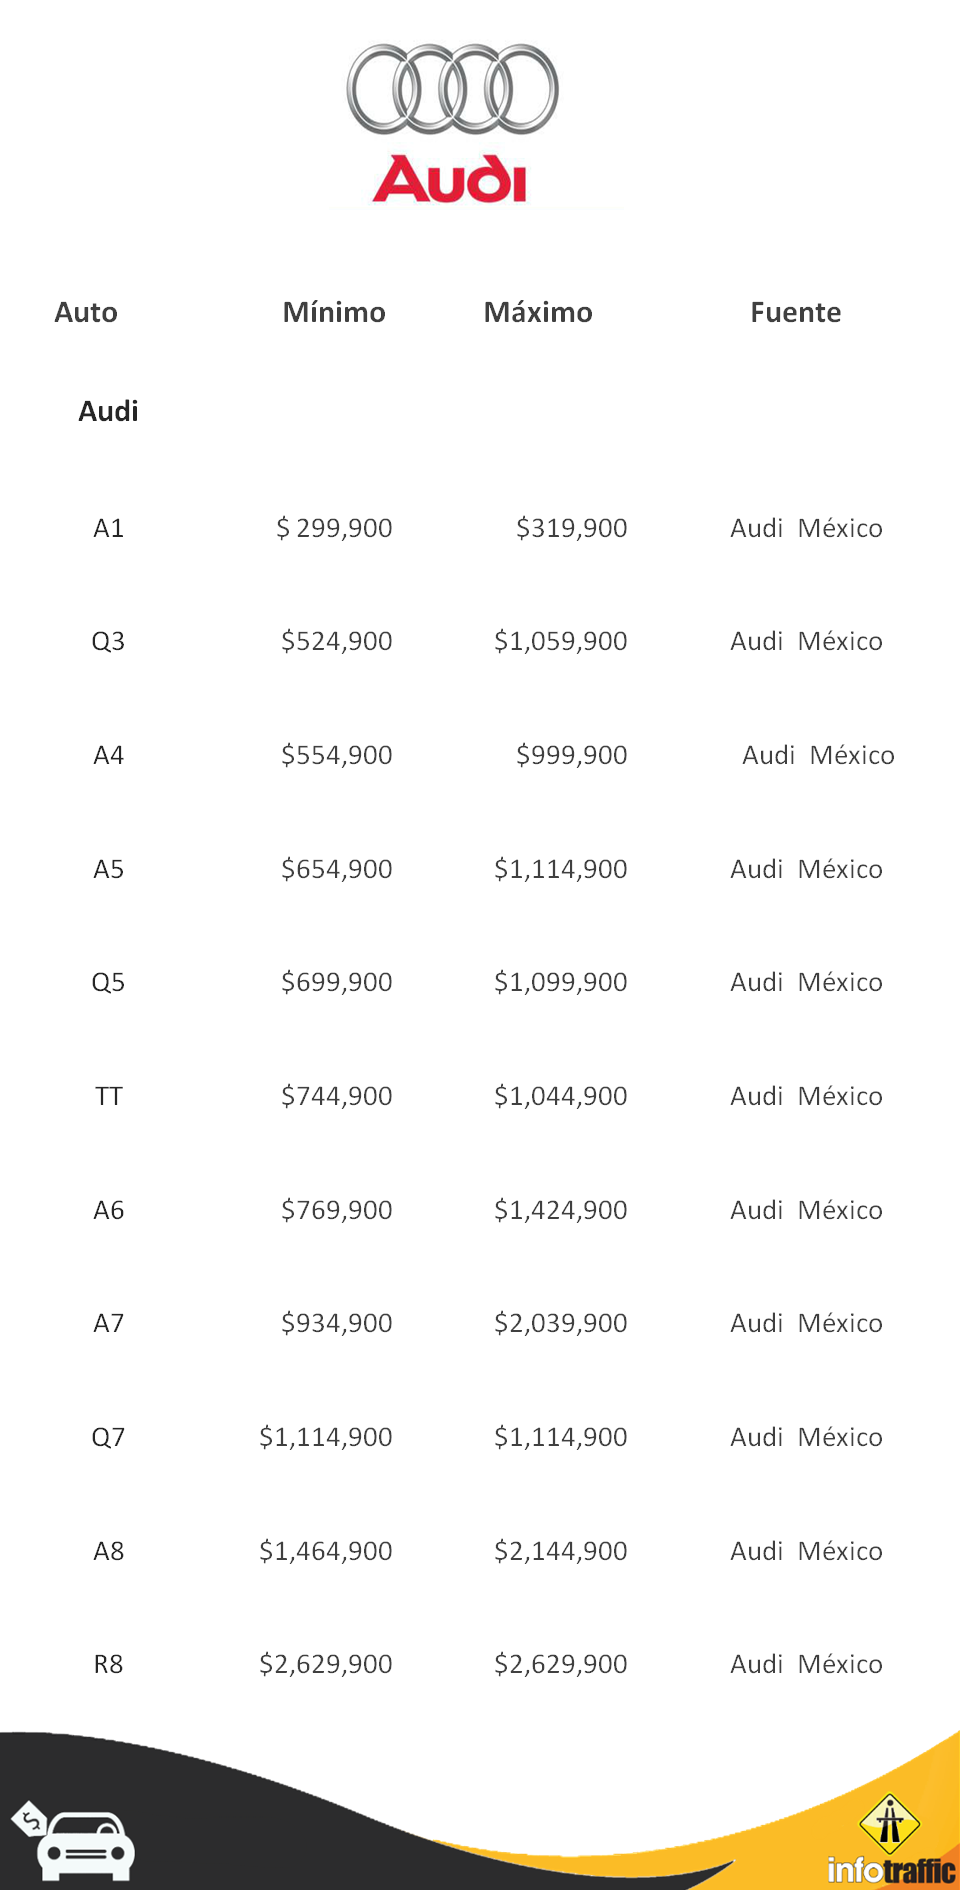
Task: Click the A1 model row label
Action: [x=108, y=528]
